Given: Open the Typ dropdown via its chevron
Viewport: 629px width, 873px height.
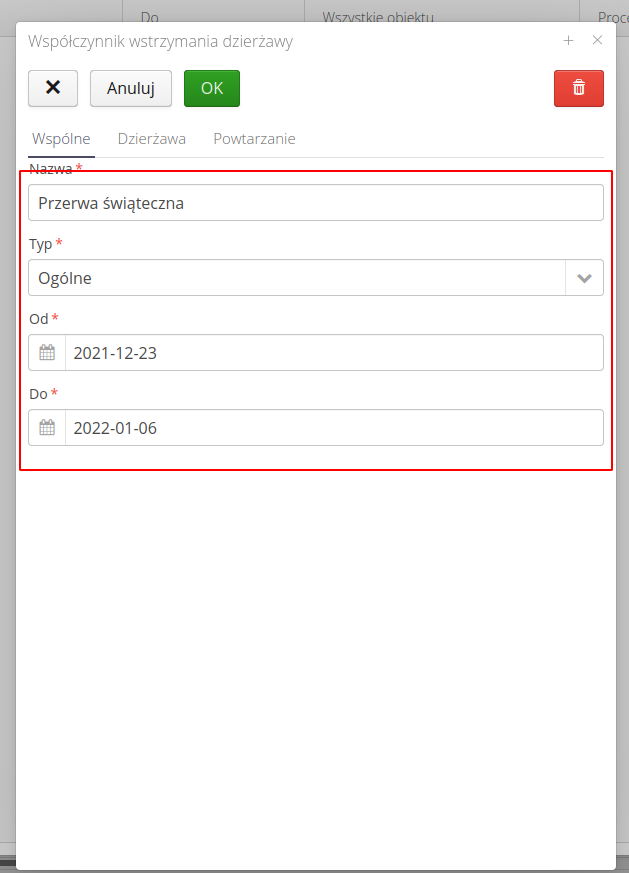Looking at the screenshot, I should (585, 277).
